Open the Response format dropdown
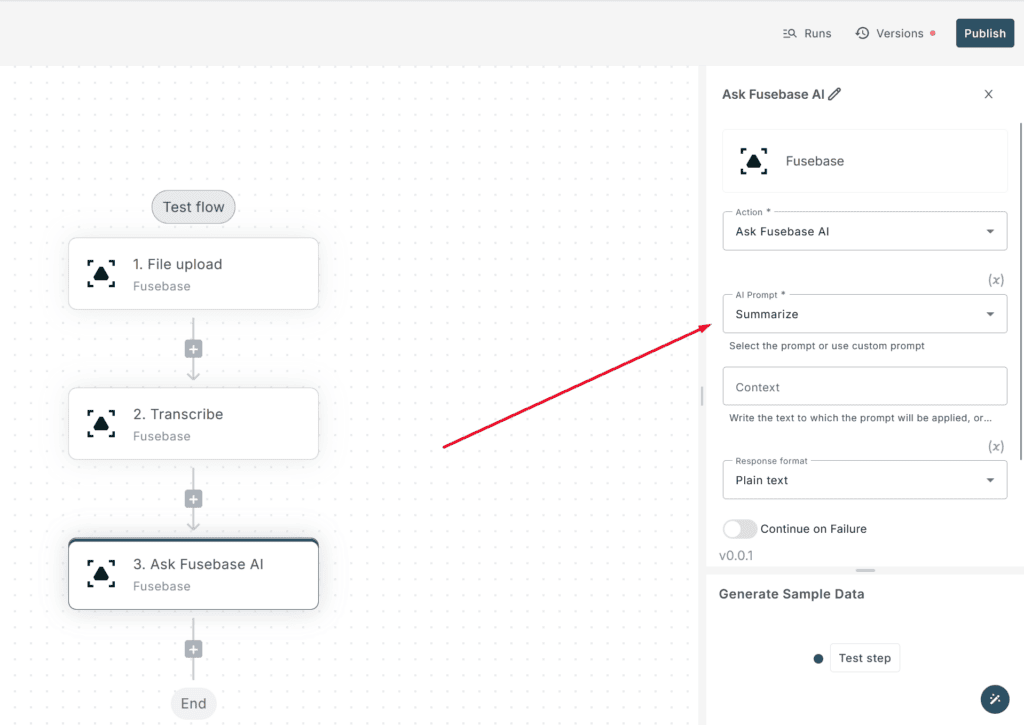Image resolution: width=1024 pixels, height=725 pixels. (x=865, y=480)
